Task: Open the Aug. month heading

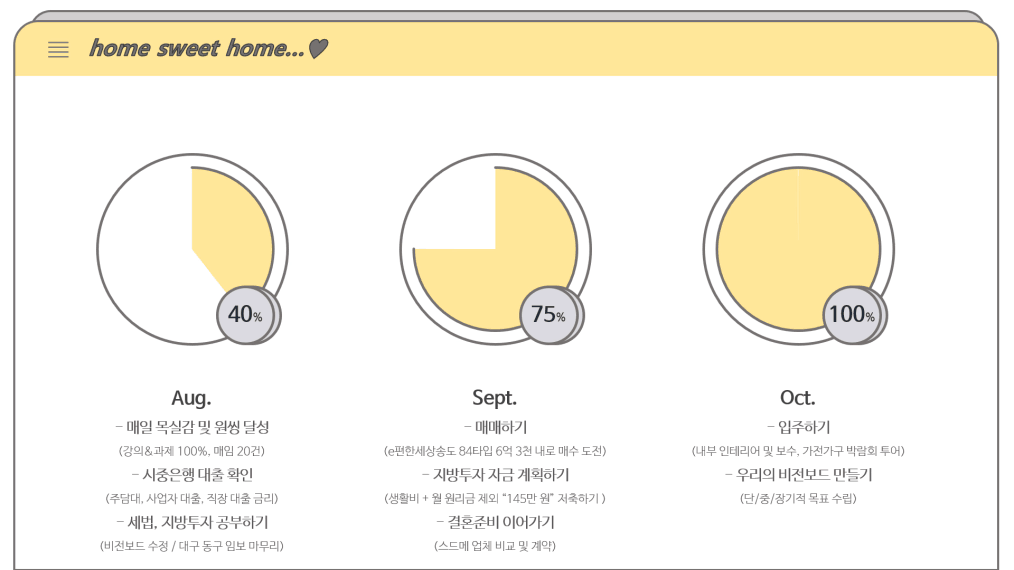Action: [191, 397]
